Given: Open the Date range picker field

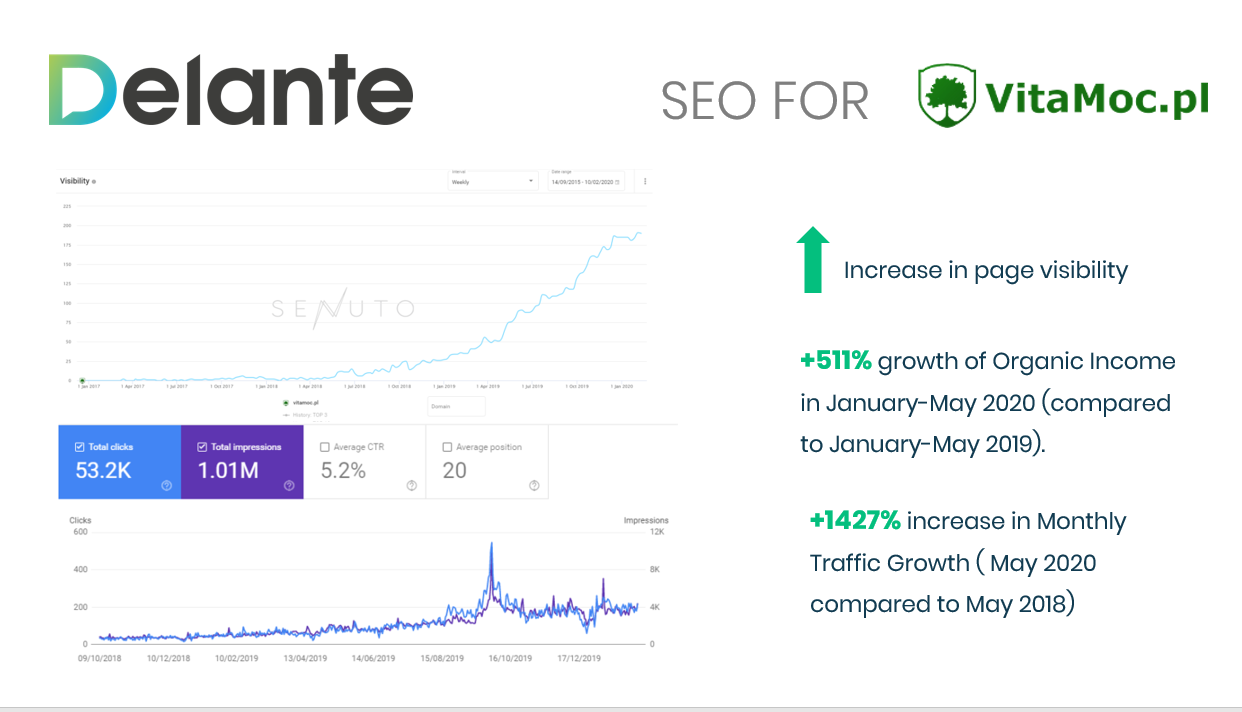Looking at the screenshot, I should tap(587, 180).
